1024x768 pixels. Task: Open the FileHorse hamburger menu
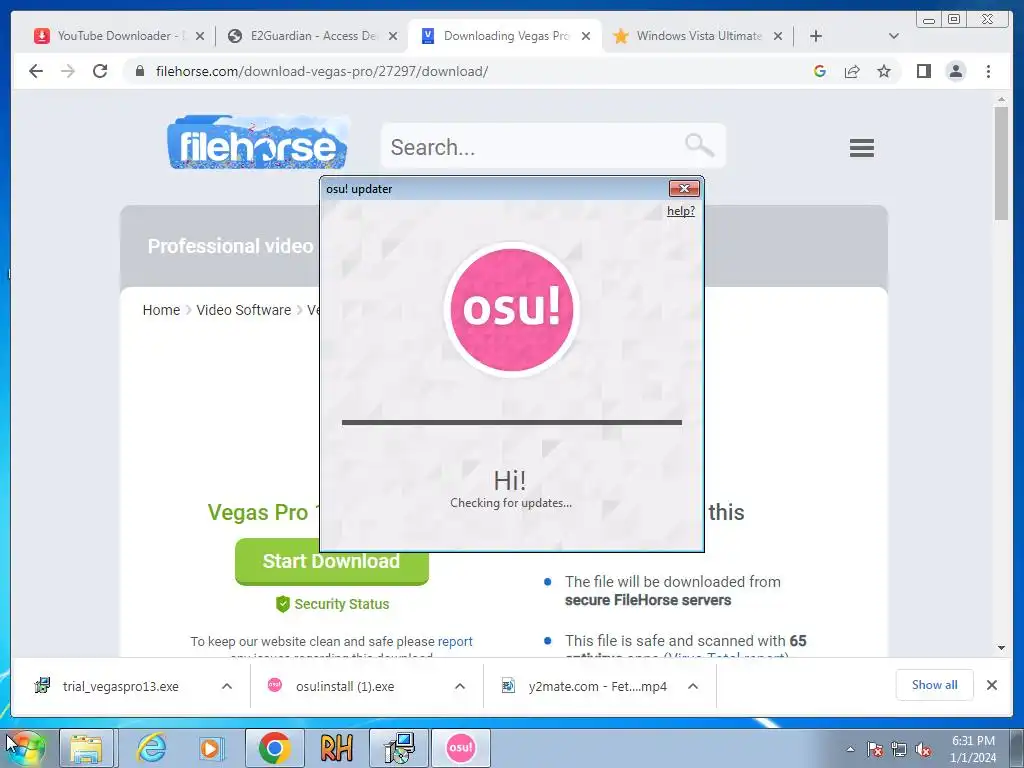pos(861,148)
